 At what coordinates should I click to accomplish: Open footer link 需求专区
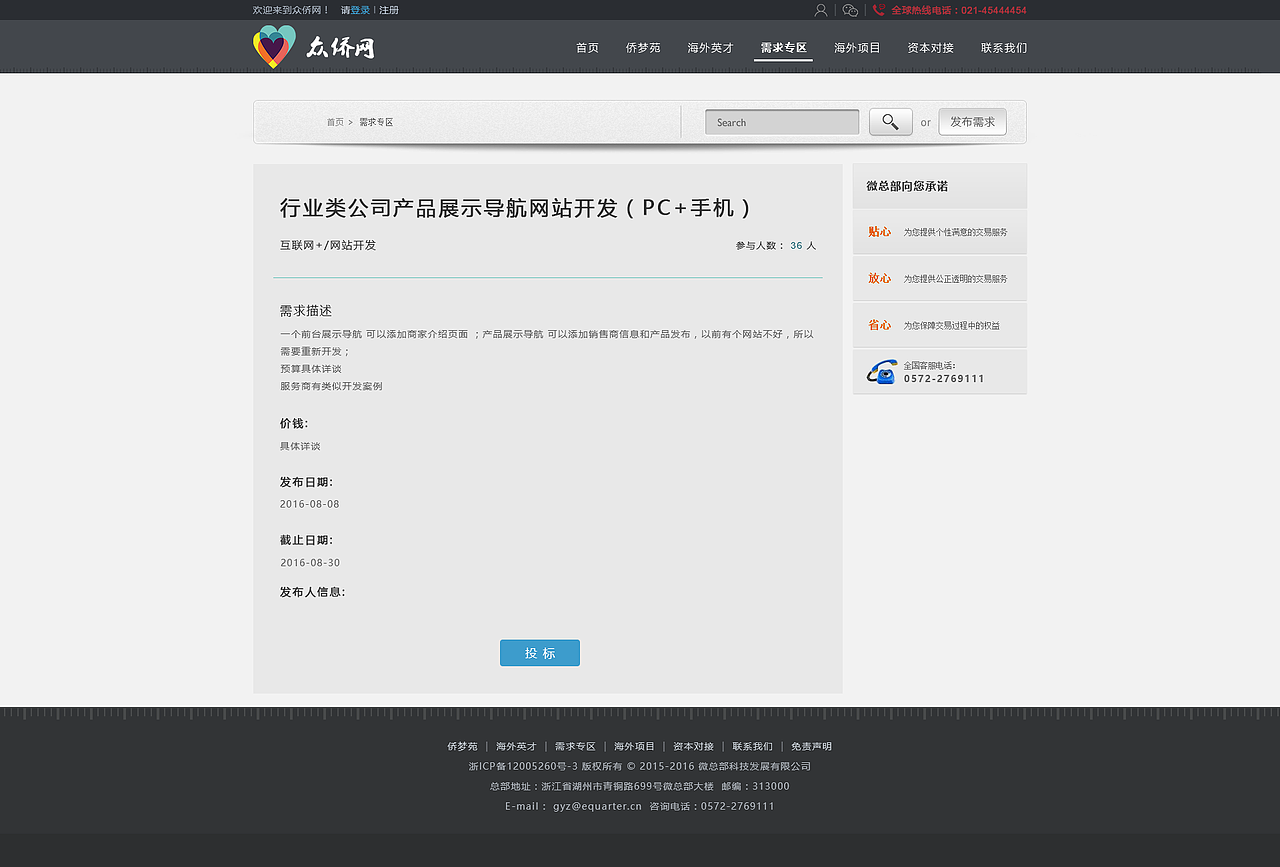pyautogui.click(x=575, y=746)
